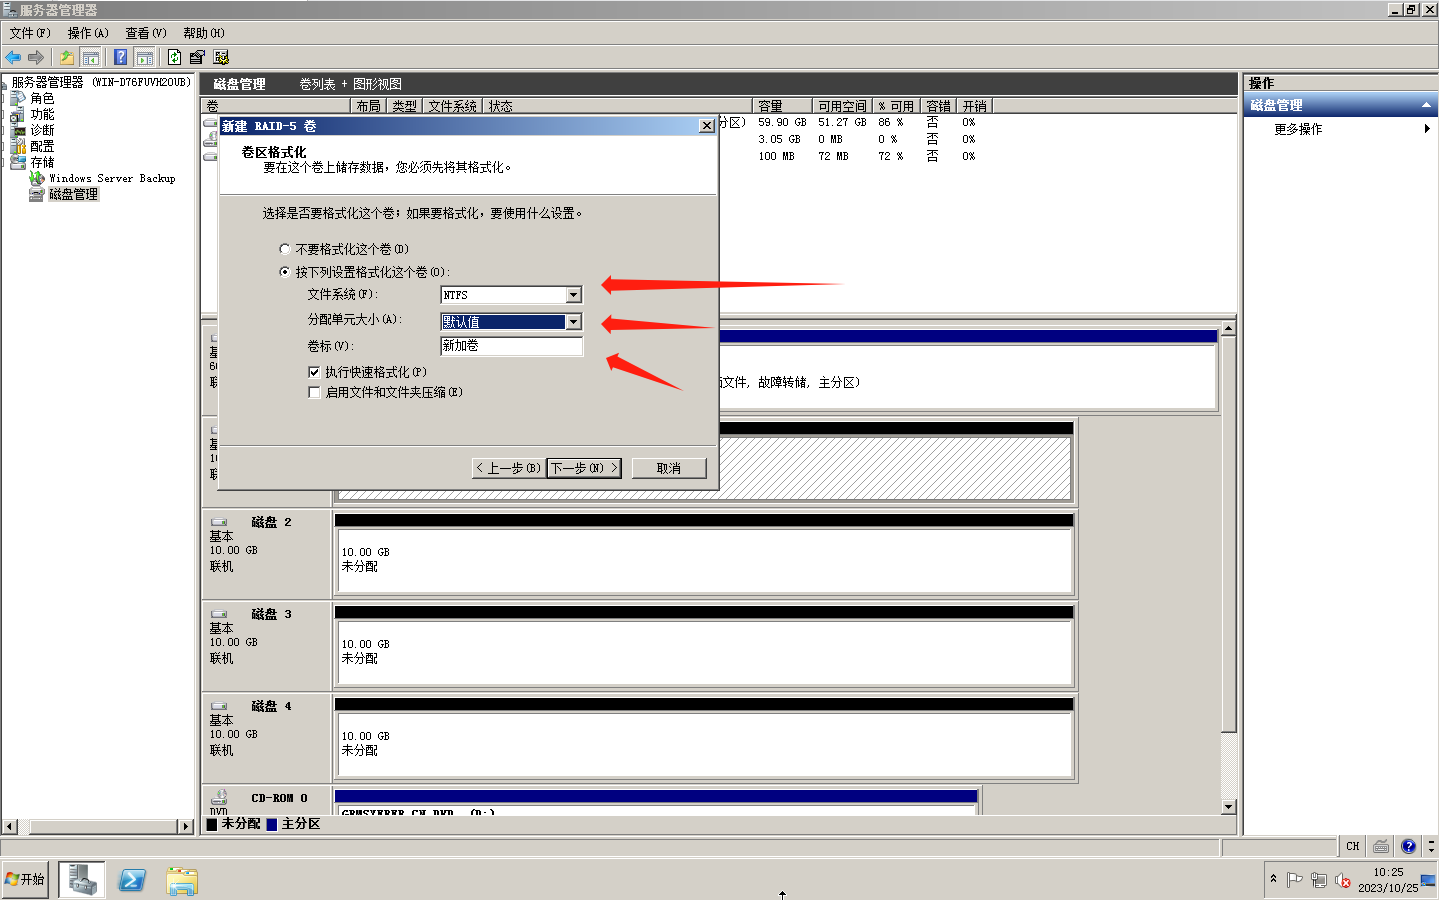Select the 存储 node in the tree

pos(42,162)
